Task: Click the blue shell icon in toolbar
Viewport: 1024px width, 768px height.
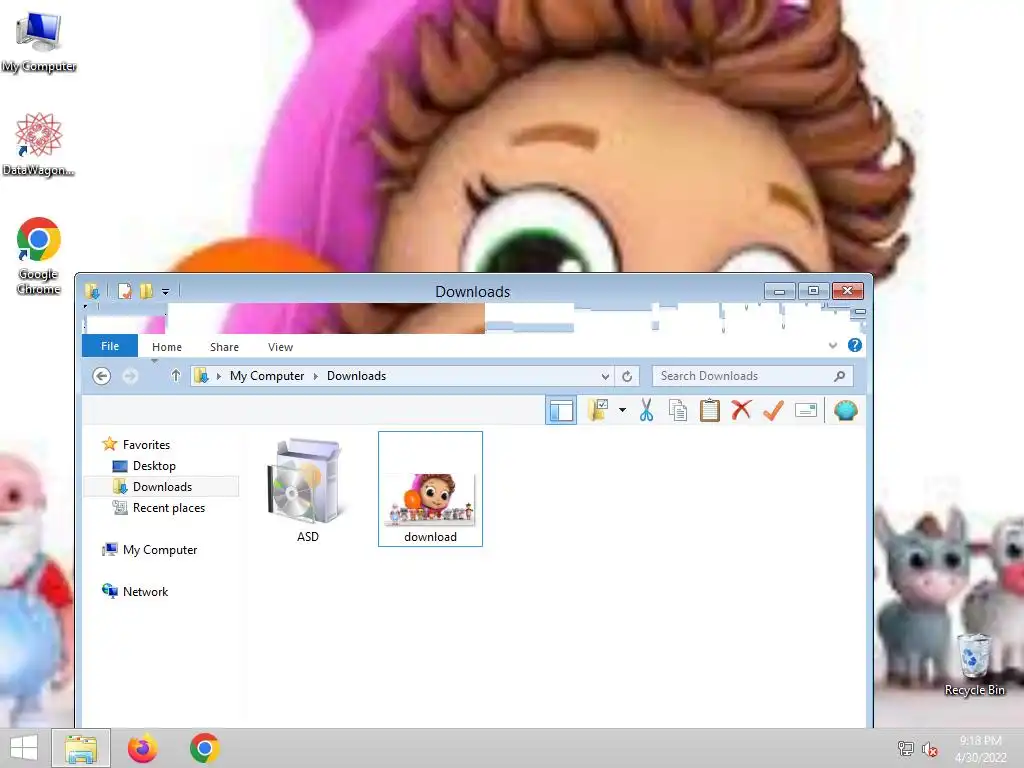Action: point(845,411)
